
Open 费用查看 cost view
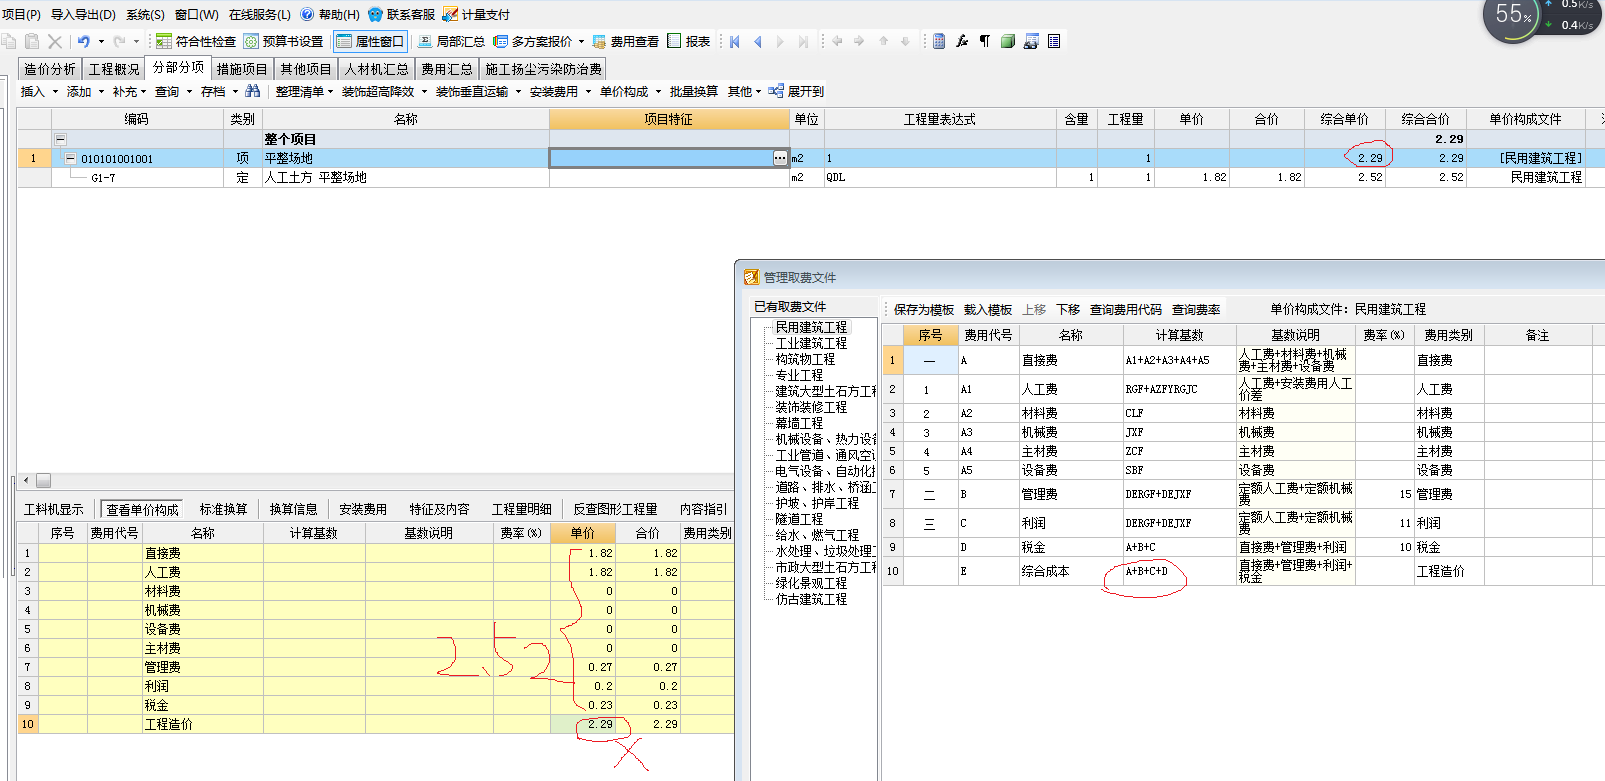(x=626, y=41)
